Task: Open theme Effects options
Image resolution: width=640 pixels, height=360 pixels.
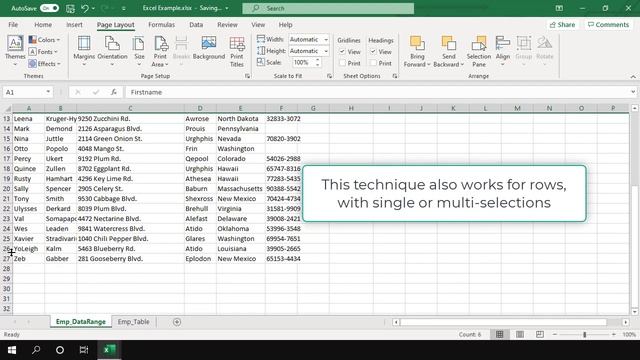Action: tap(44, 64)
